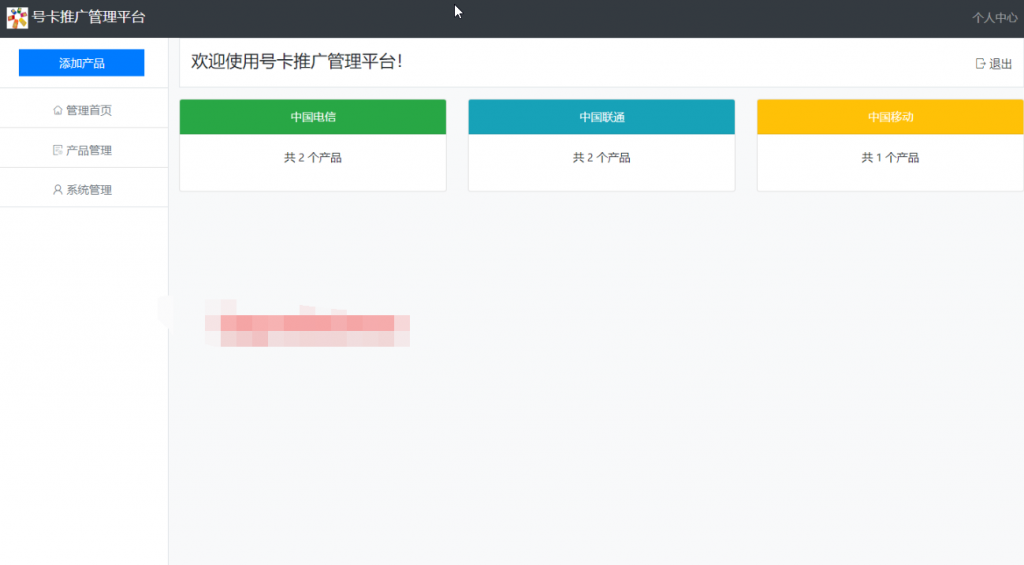Viewport: 1024px width, 565px height.
Task: Select the green 中国电信 card header
Action: [313, 117]
